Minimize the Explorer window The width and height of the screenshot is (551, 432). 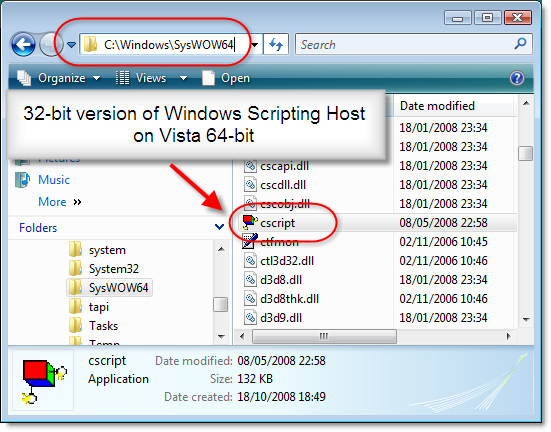coord(458,18)
